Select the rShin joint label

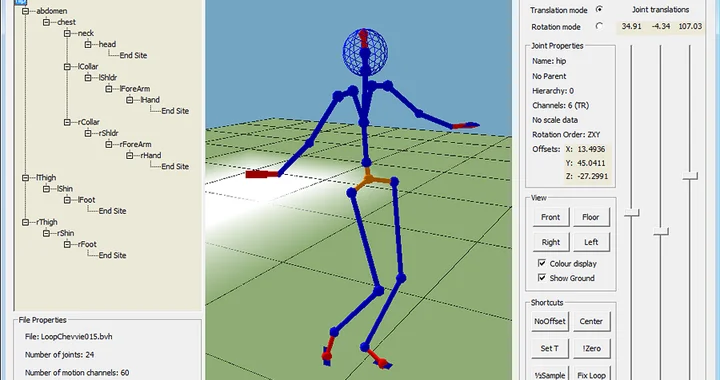66,233
